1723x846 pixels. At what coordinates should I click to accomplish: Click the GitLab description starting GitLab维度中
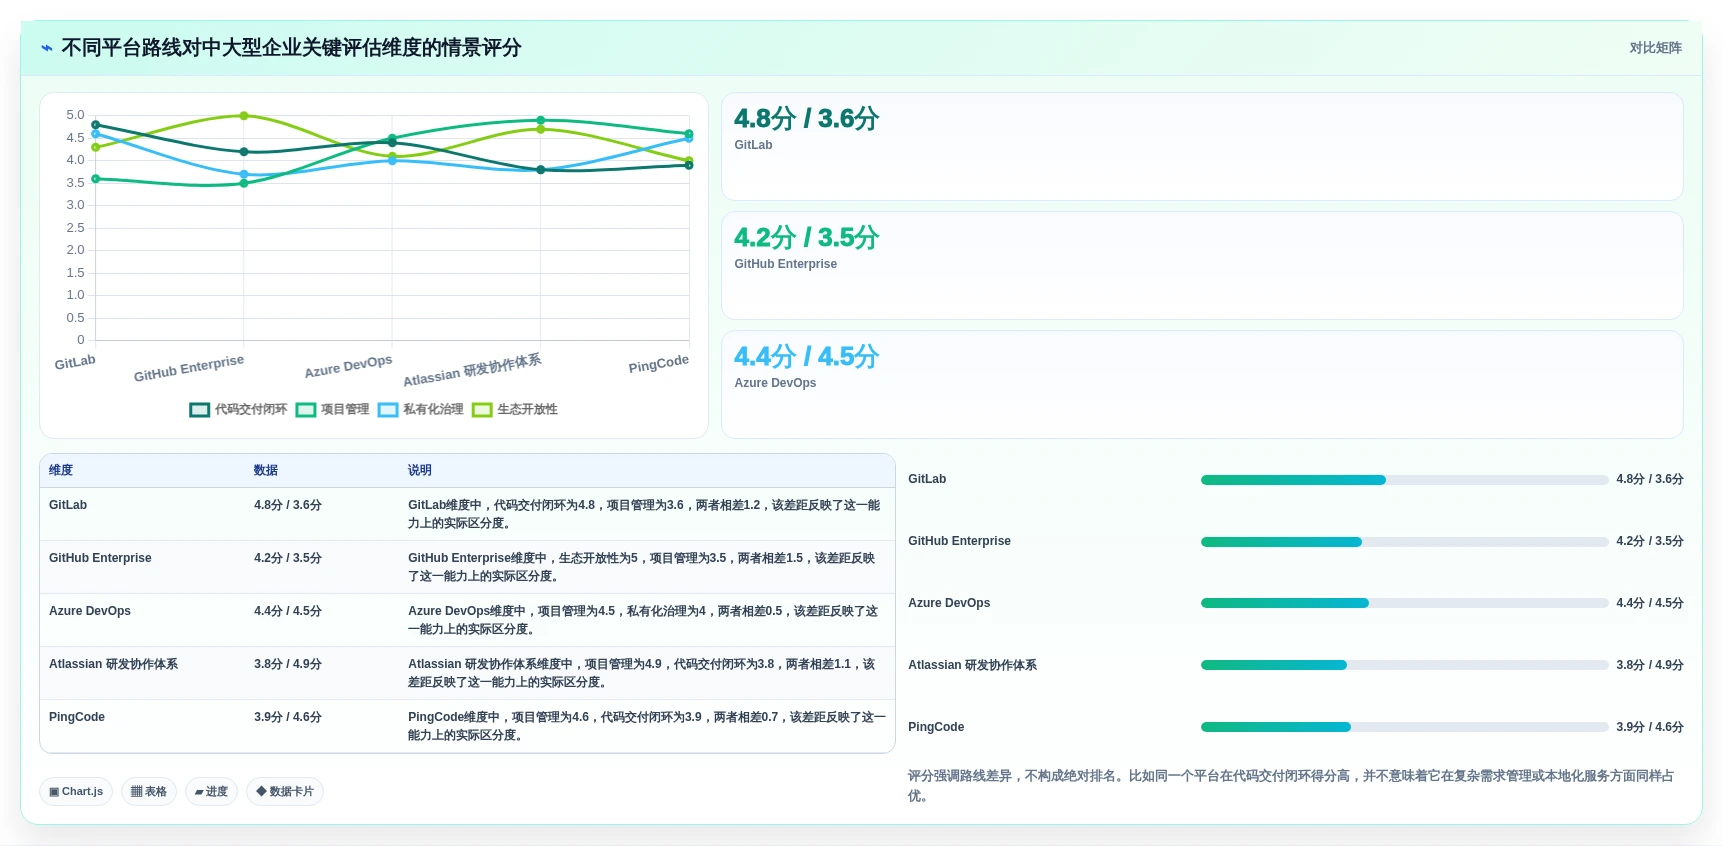point(644,515)
